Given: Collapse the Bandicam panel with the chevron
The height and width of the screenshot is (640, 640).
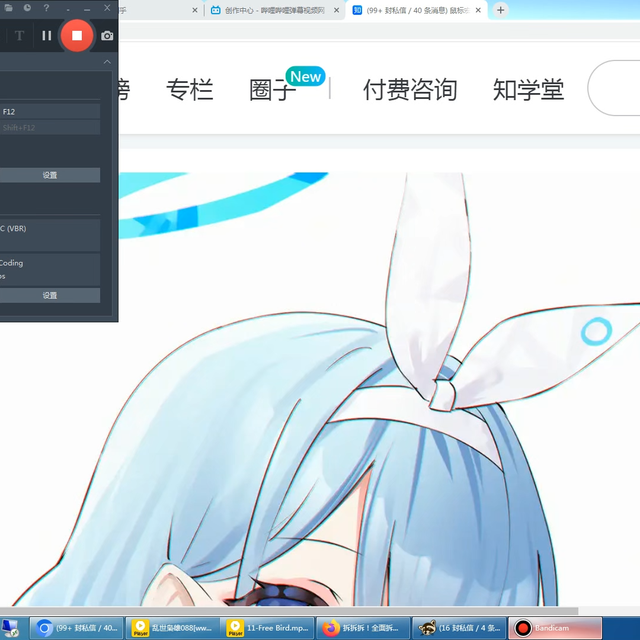Looking at the screenshot, I should (x=107, y=62).
